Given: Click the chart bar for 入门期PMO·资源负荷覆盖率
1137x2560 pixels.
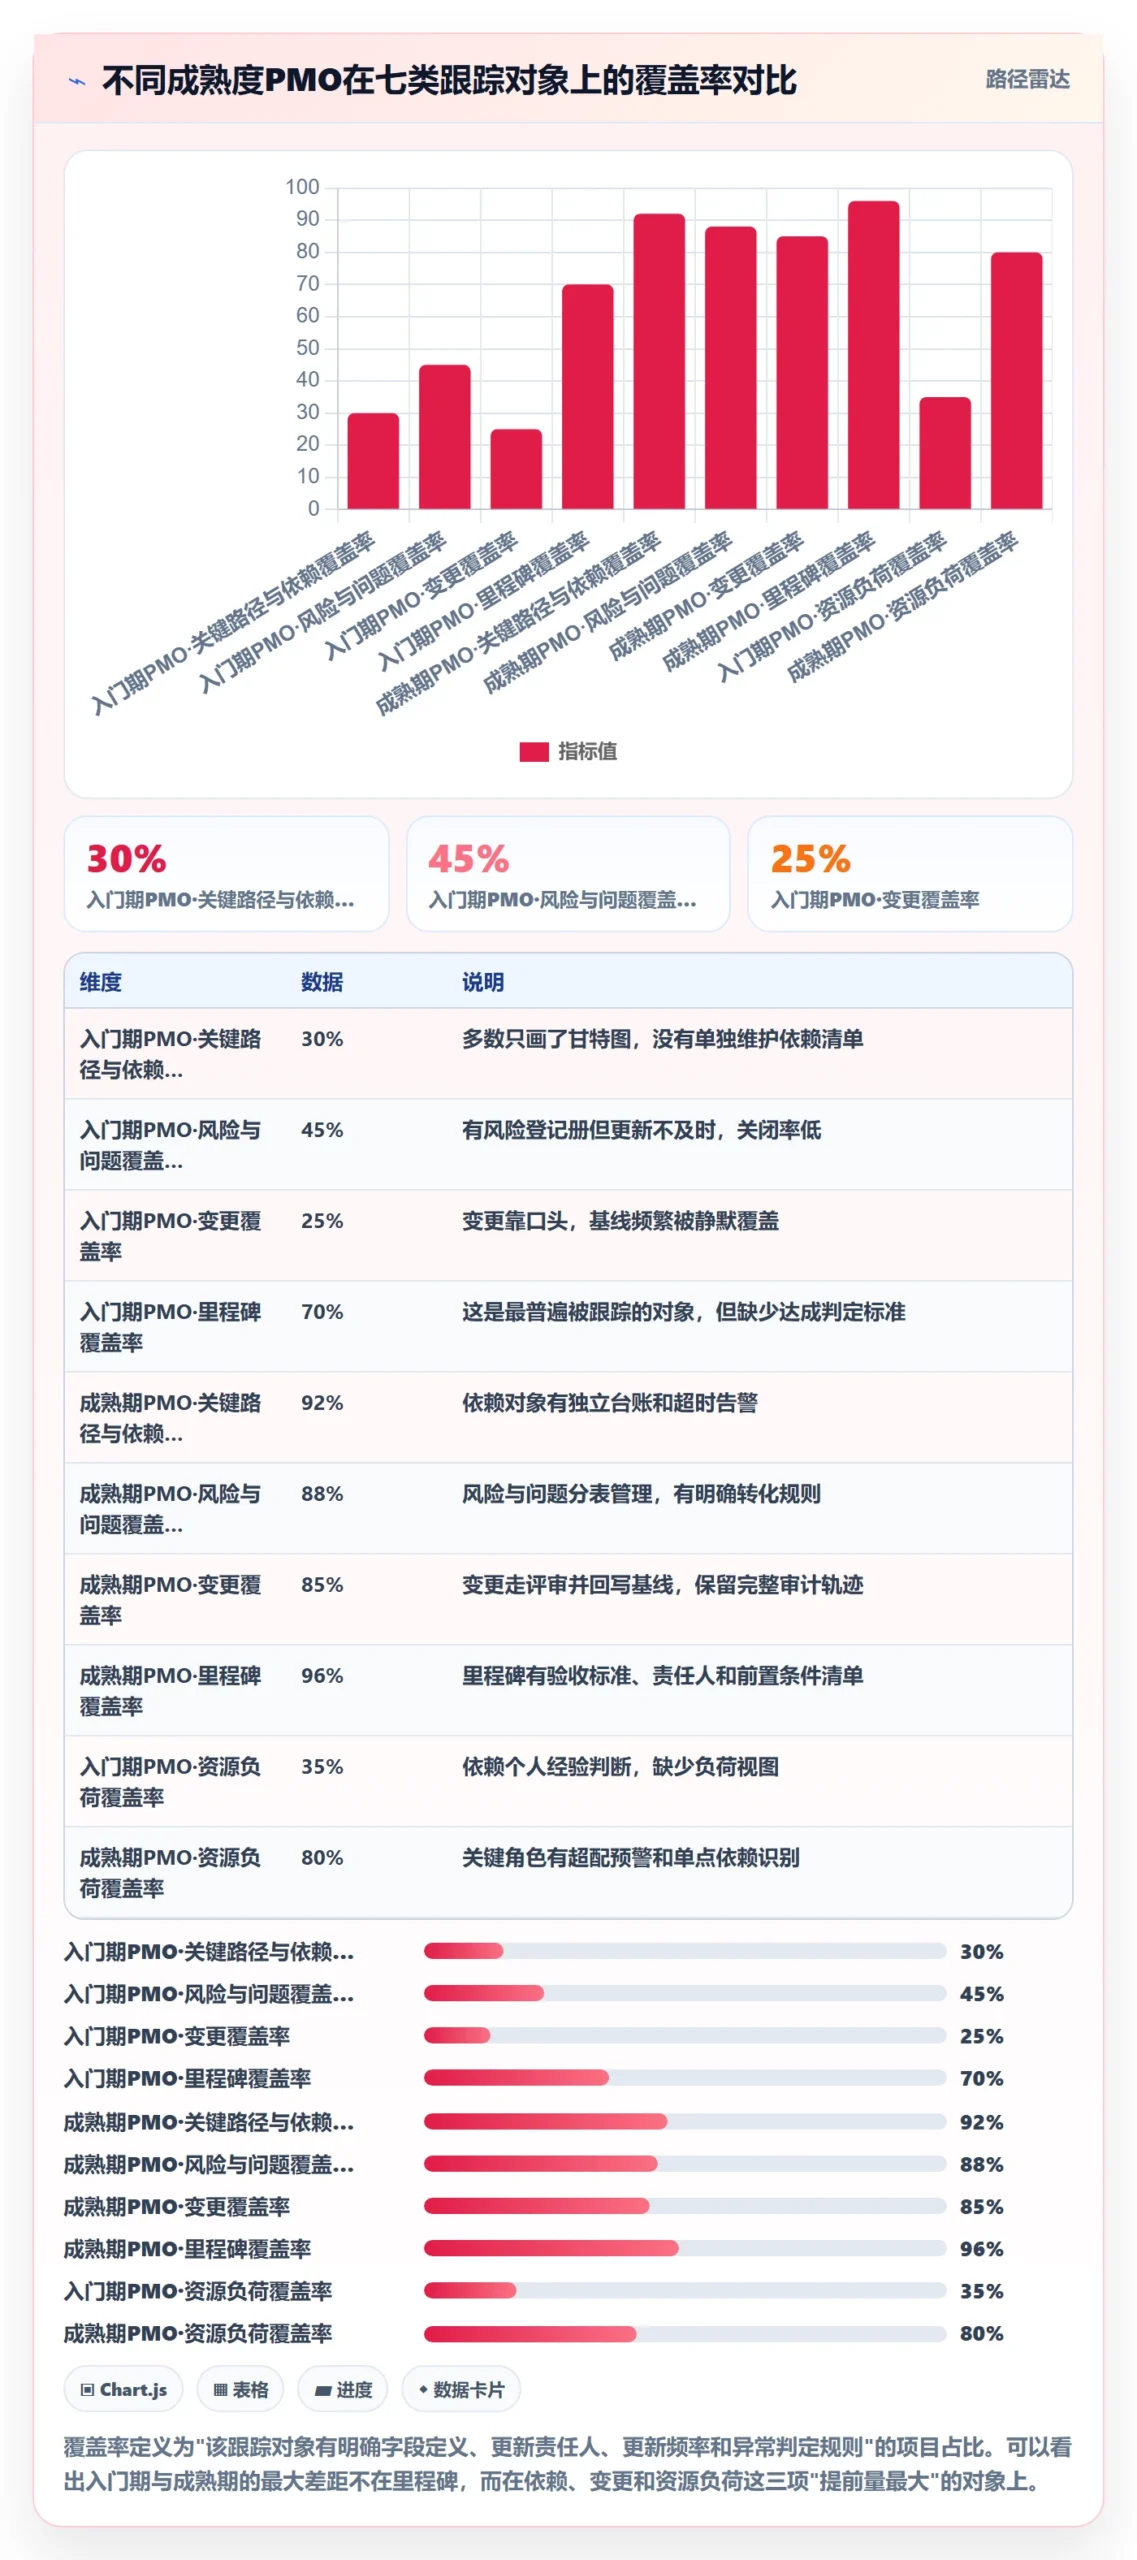Looking at the screenshot, I should point(945,452).
